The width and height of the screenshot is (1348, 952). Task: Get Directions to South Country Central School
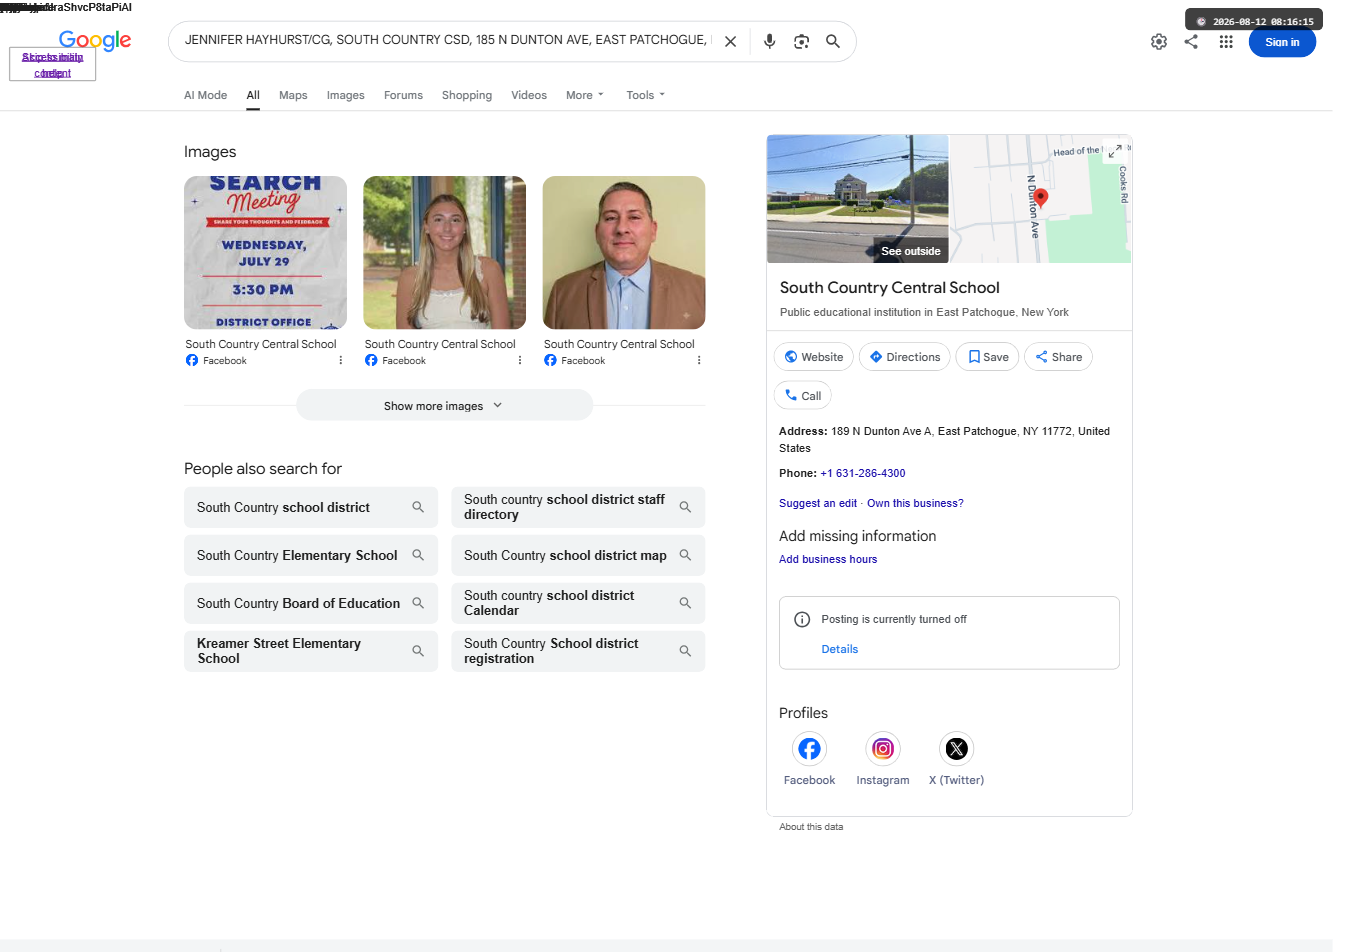click(905, 357)
